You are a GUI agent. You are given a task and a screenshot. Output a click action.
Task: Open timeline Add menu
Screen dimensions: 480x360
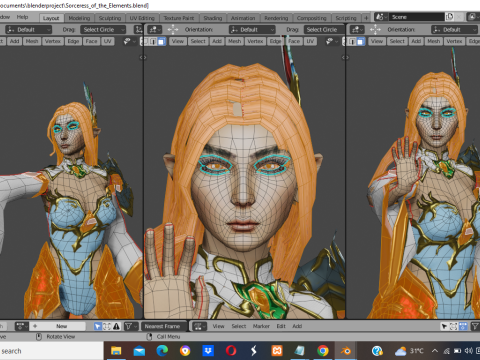(297, 326)
